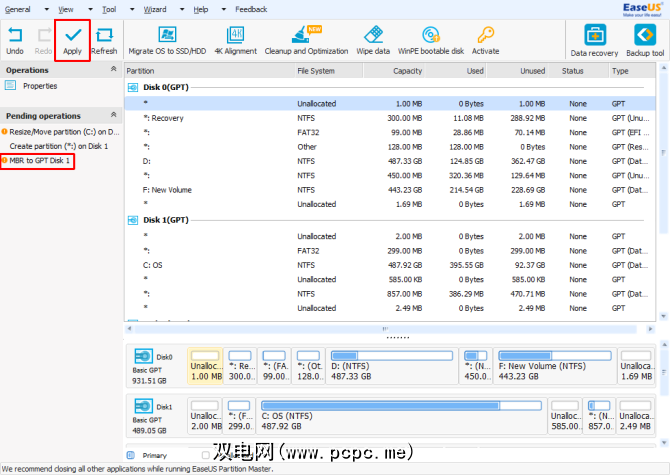Undo the last operation
This screenshot has height=475, width=670.
point(15,41)
